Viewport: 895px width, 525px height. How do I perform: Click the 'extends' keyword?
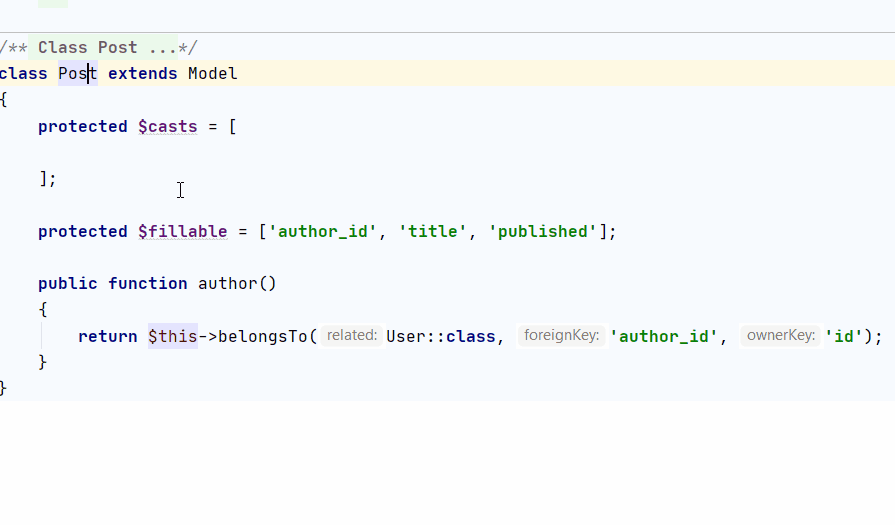coord(143,74)
